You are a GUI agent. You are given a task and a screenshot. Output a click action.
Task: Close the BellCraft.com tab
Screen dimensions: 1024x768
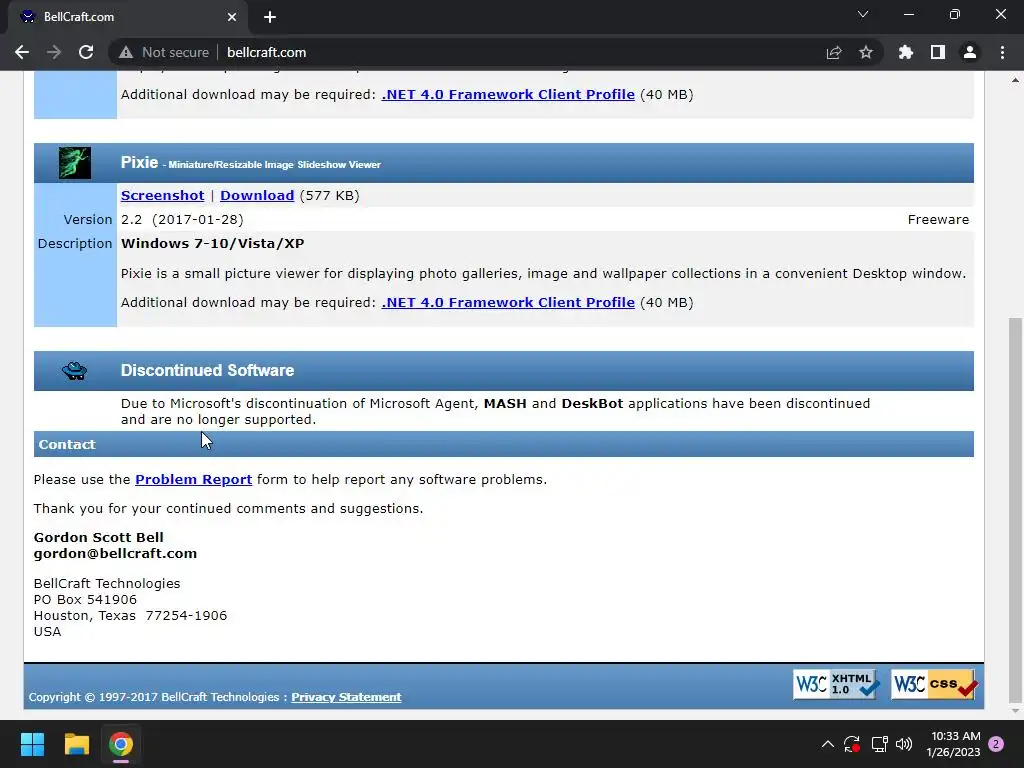232,17
